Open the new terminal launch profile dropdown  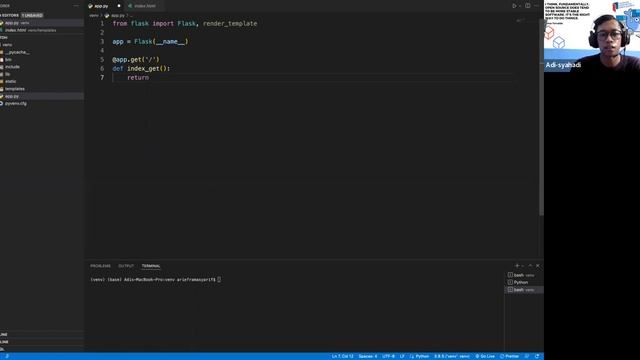[x=523, y=266]
